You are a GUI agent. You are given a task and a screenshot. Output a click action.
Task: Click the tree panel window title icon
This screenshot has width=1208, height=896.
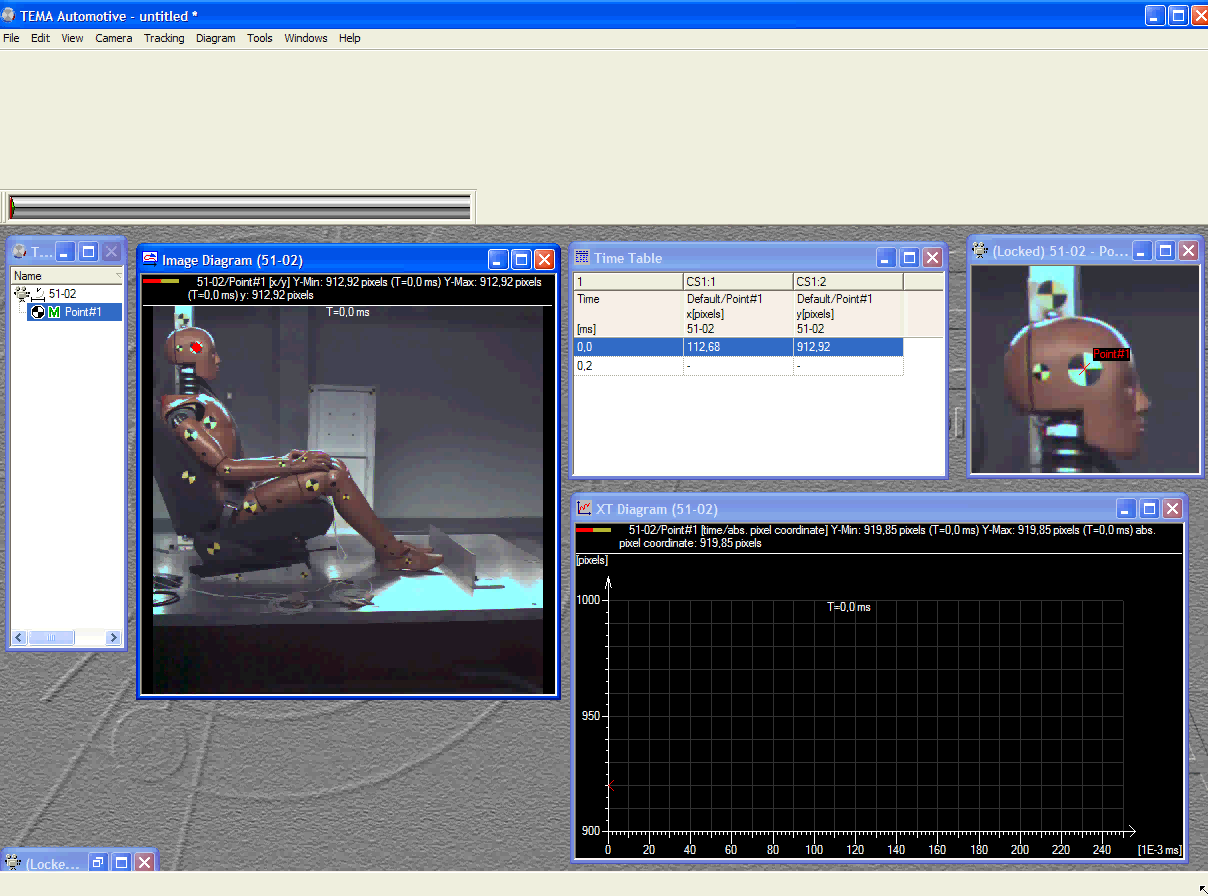click(19, 252)
